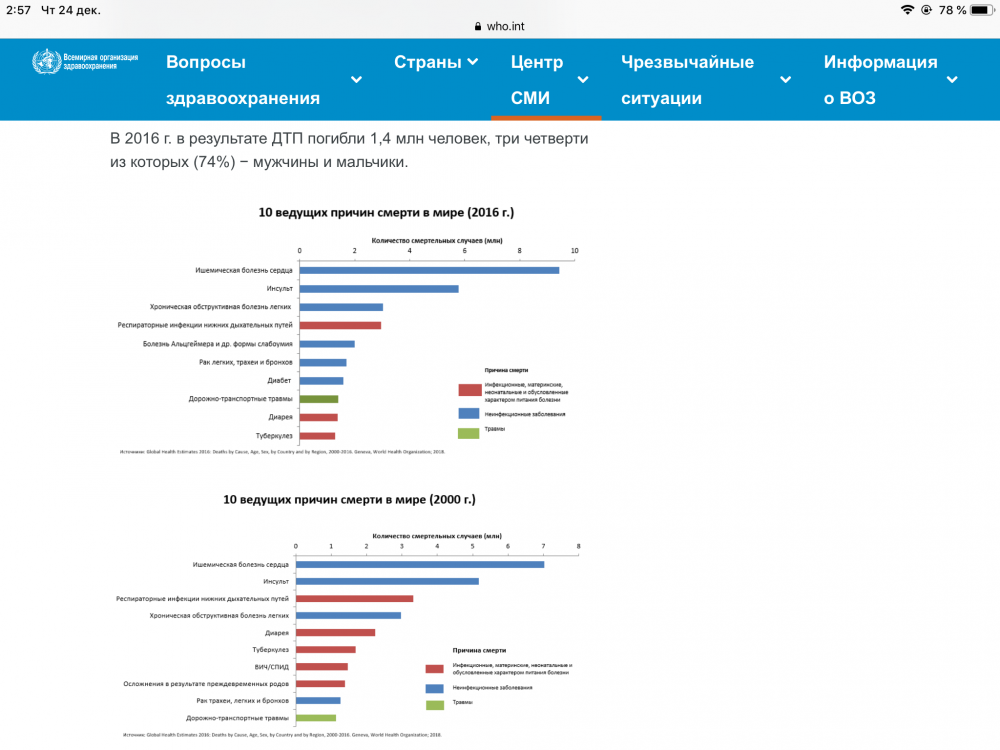Tap the Wi-Fi icon in status bar
This screenshot has height=750, width=1000.
pyautogui.click(x=907, y=10)
